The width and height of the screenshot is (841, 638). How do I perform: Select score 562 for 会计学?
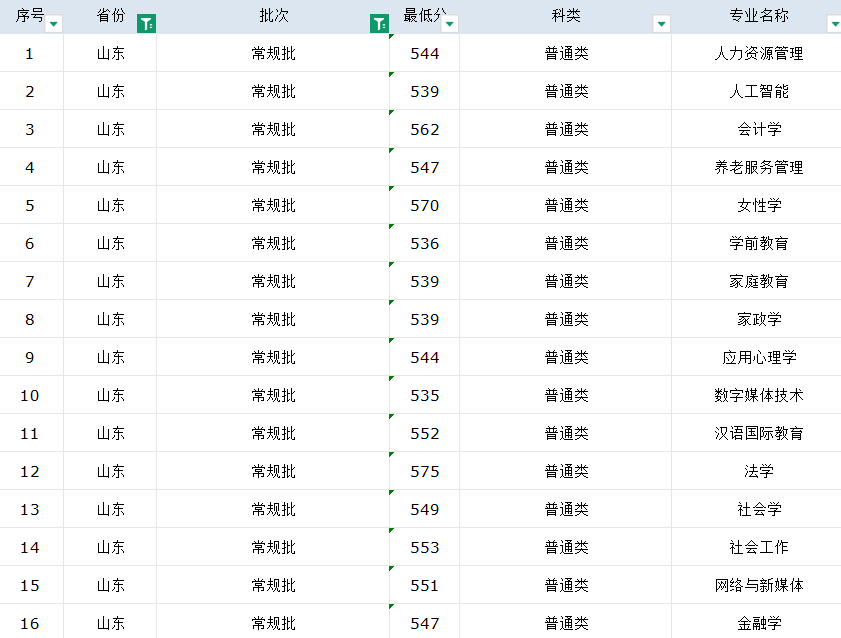click(424, 129)
